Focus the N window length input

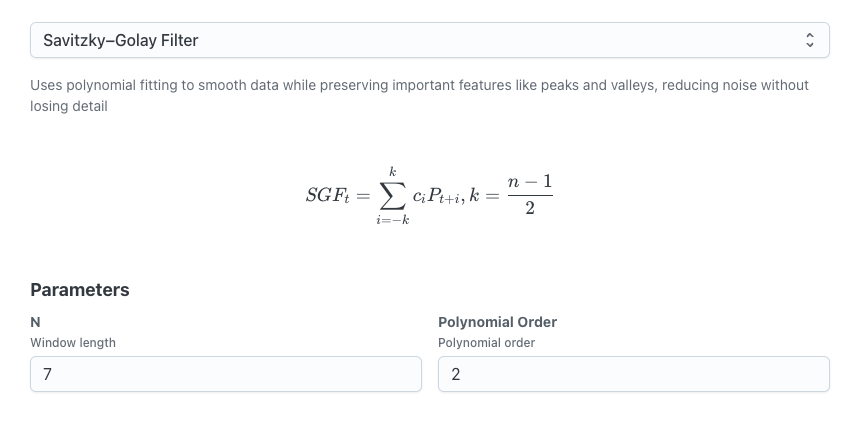(226, 375)
